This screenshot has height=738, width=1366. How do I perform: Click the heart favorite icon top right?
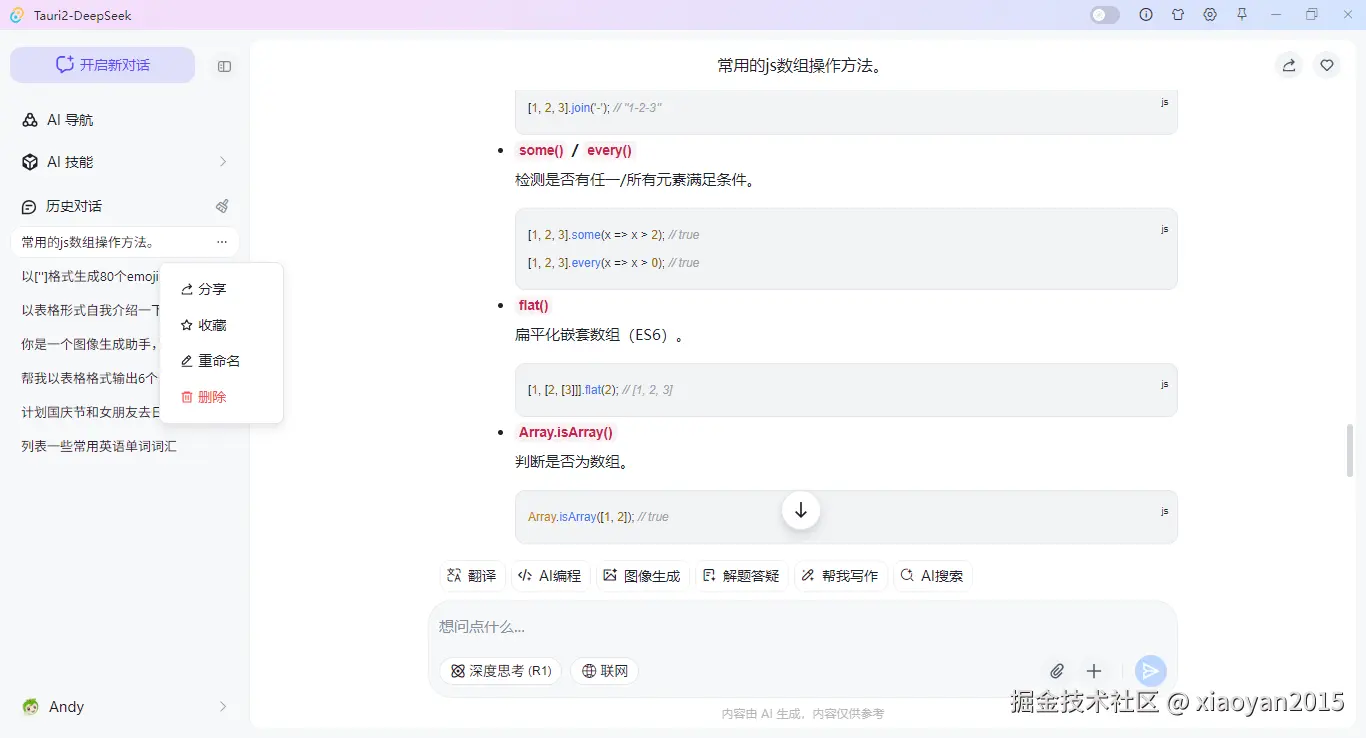(x=1327, y=64)
